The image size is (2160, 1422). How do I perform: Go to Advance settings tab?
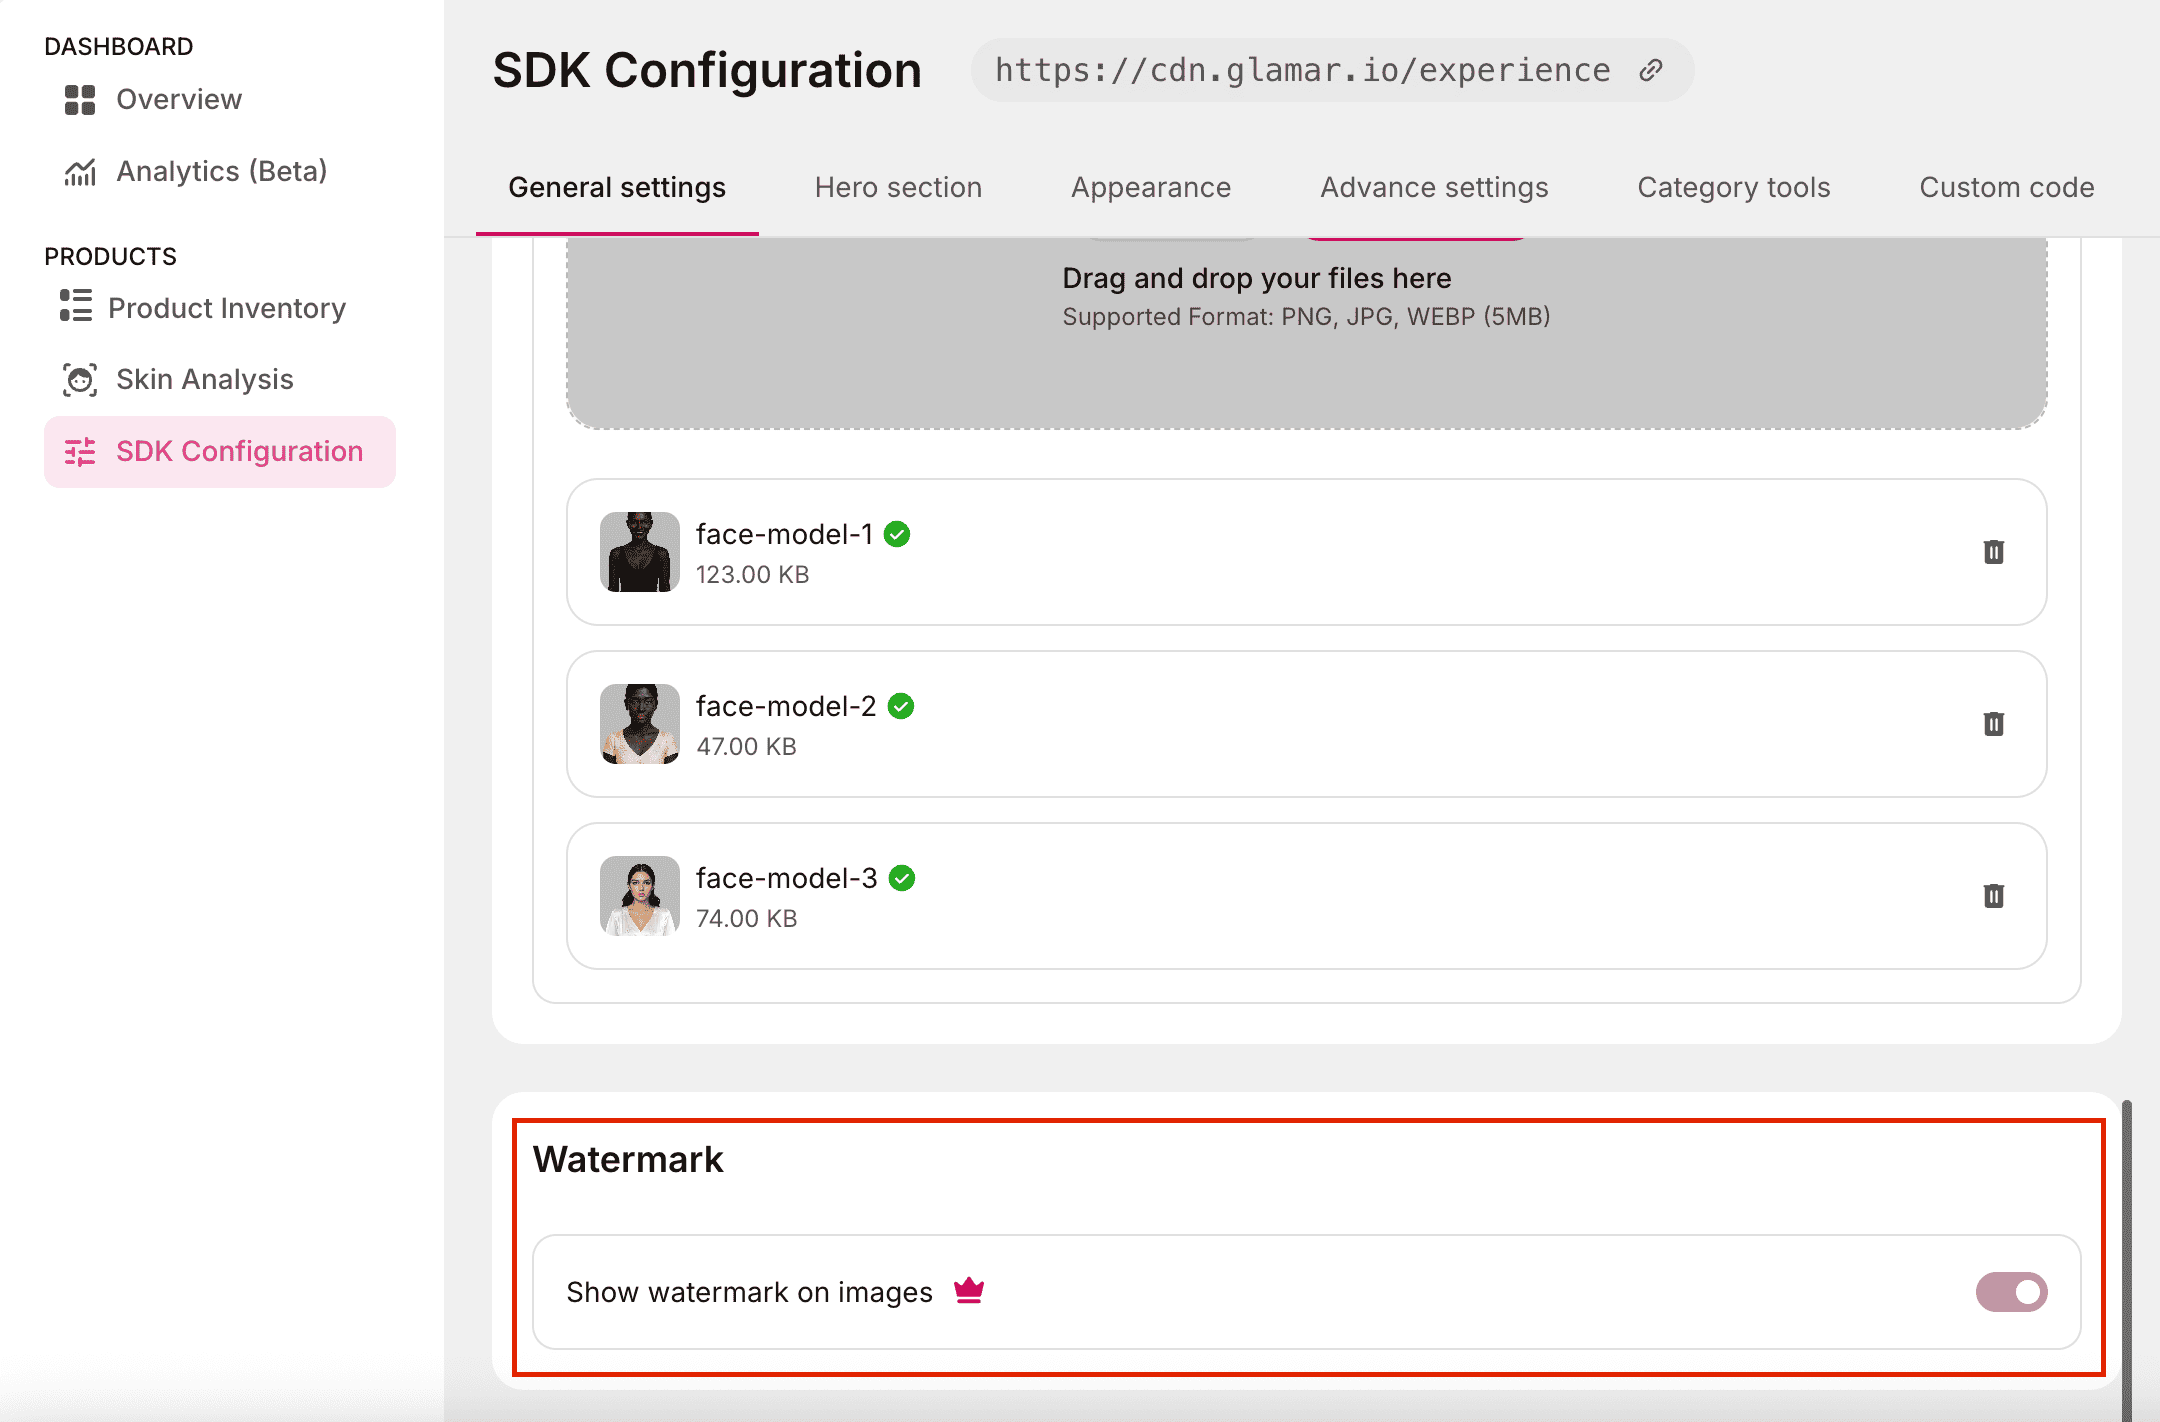(1434, 188)
